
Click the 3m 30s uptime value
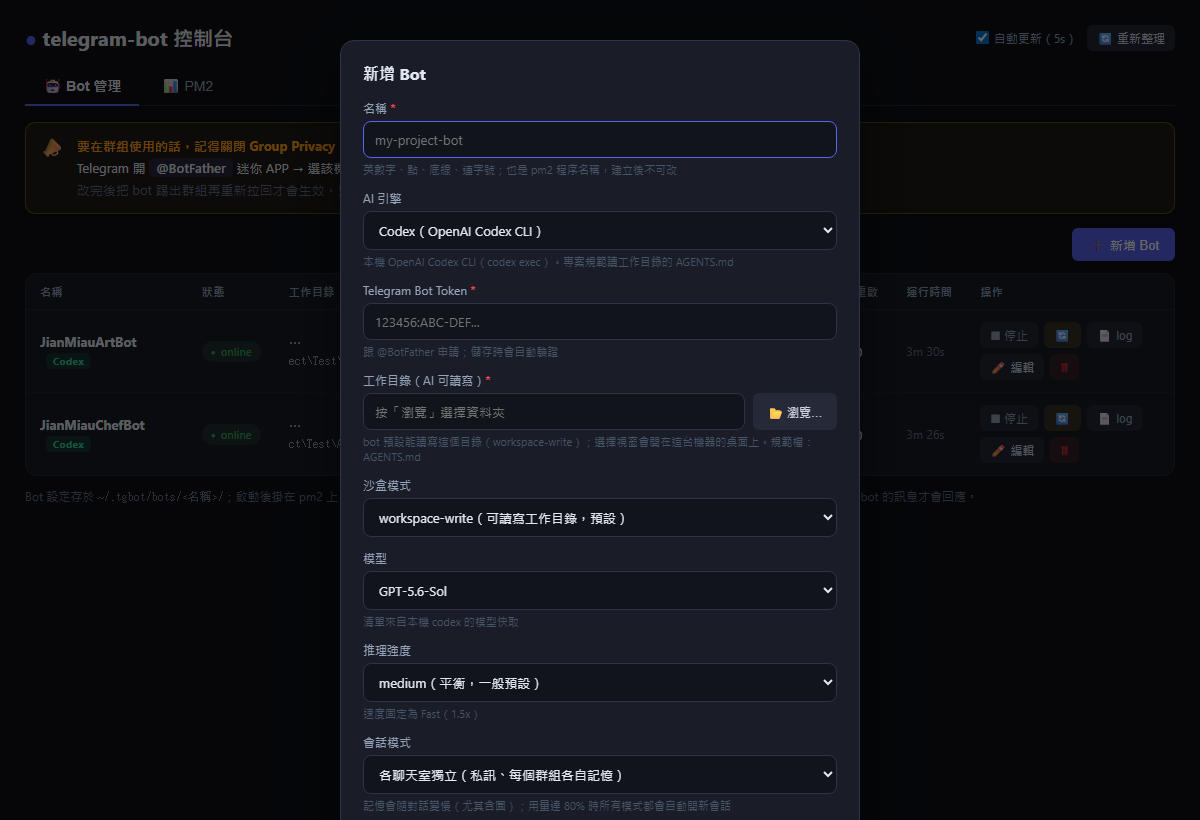pos(925,352)
